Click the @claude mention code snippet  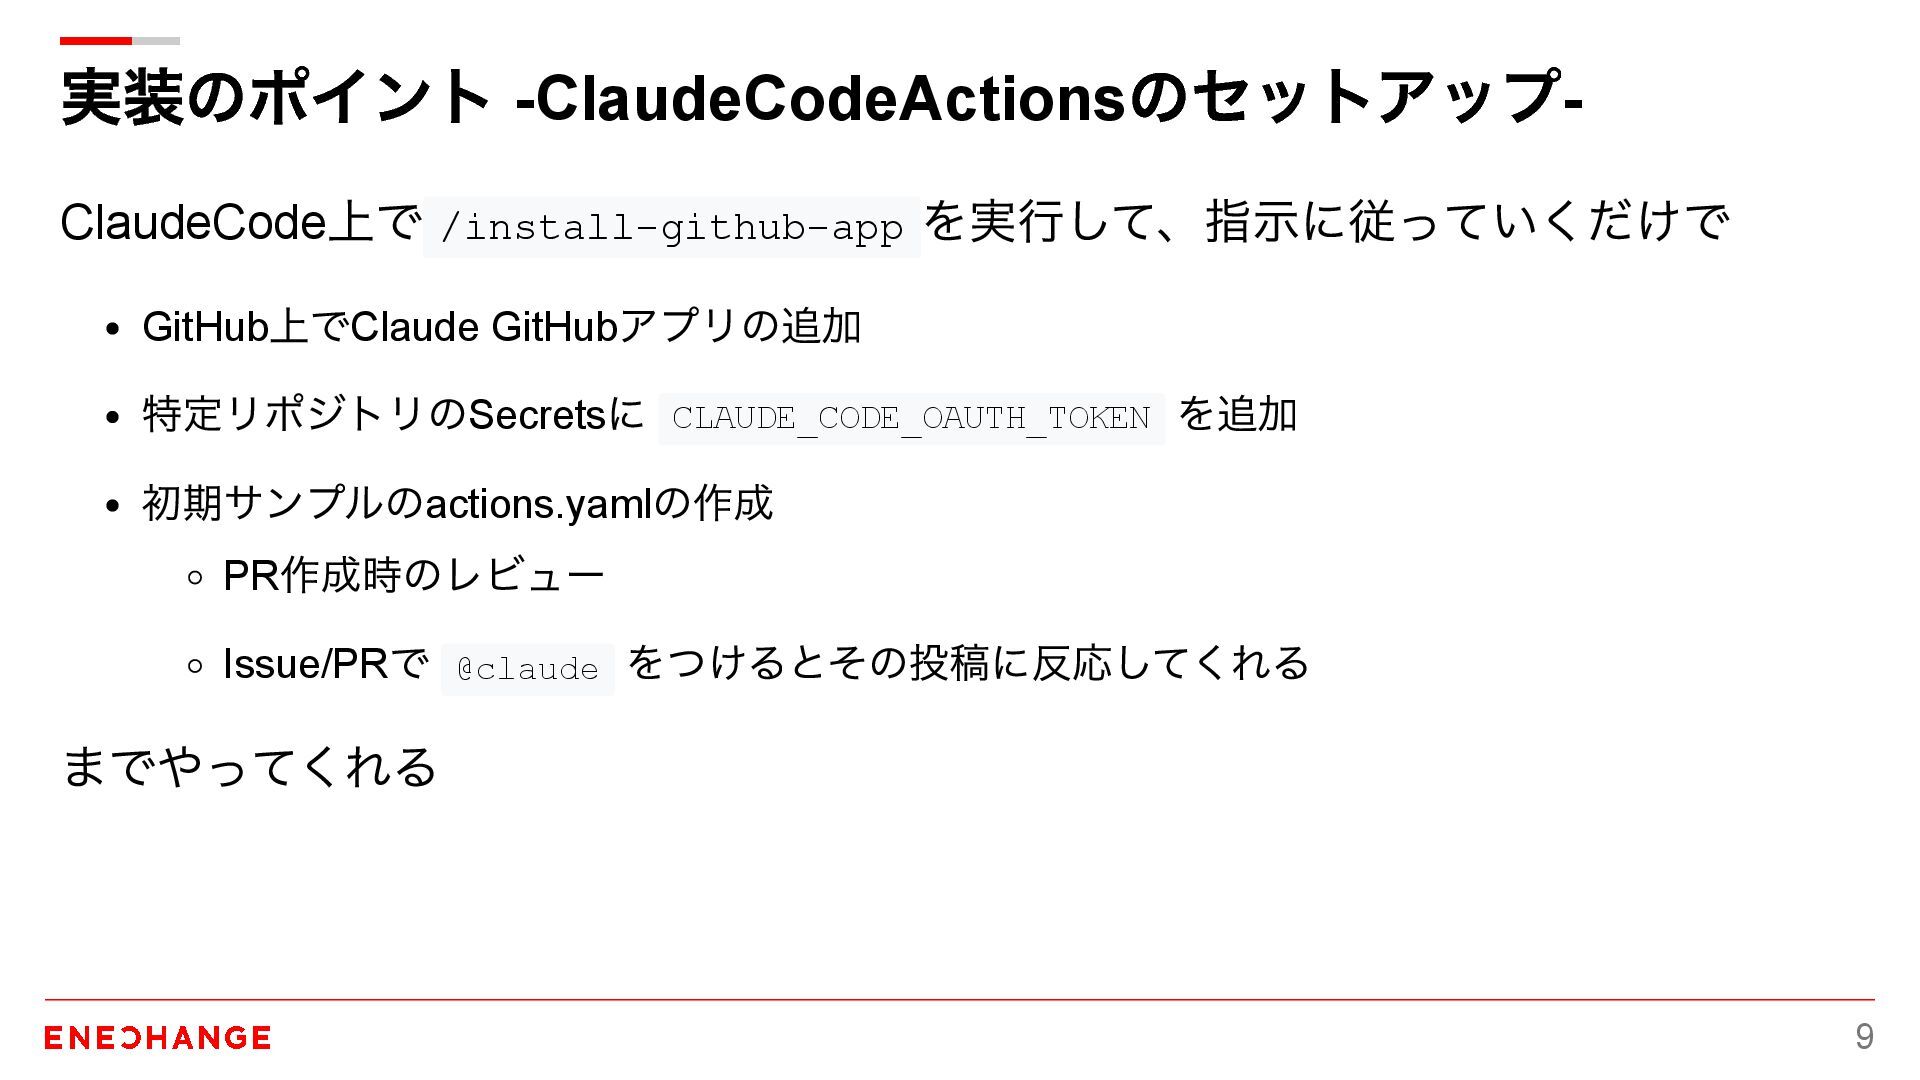(x=527, y=669)
